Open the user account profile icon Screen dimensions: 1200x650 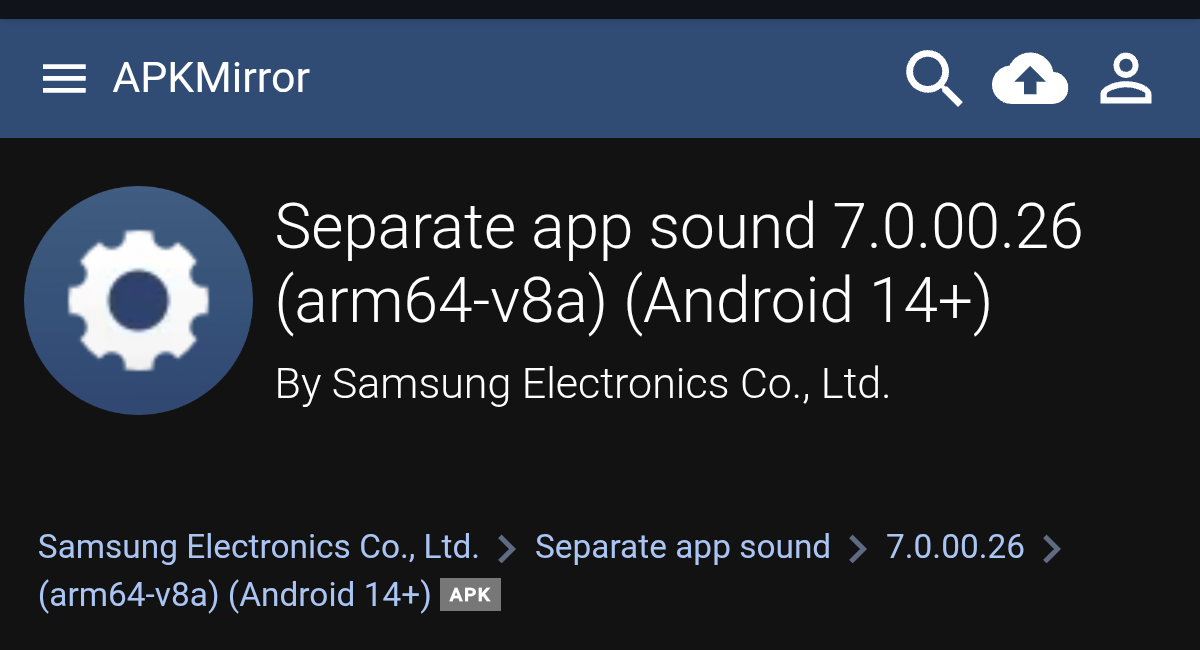pyautogui.click(x=1126, y=79)
